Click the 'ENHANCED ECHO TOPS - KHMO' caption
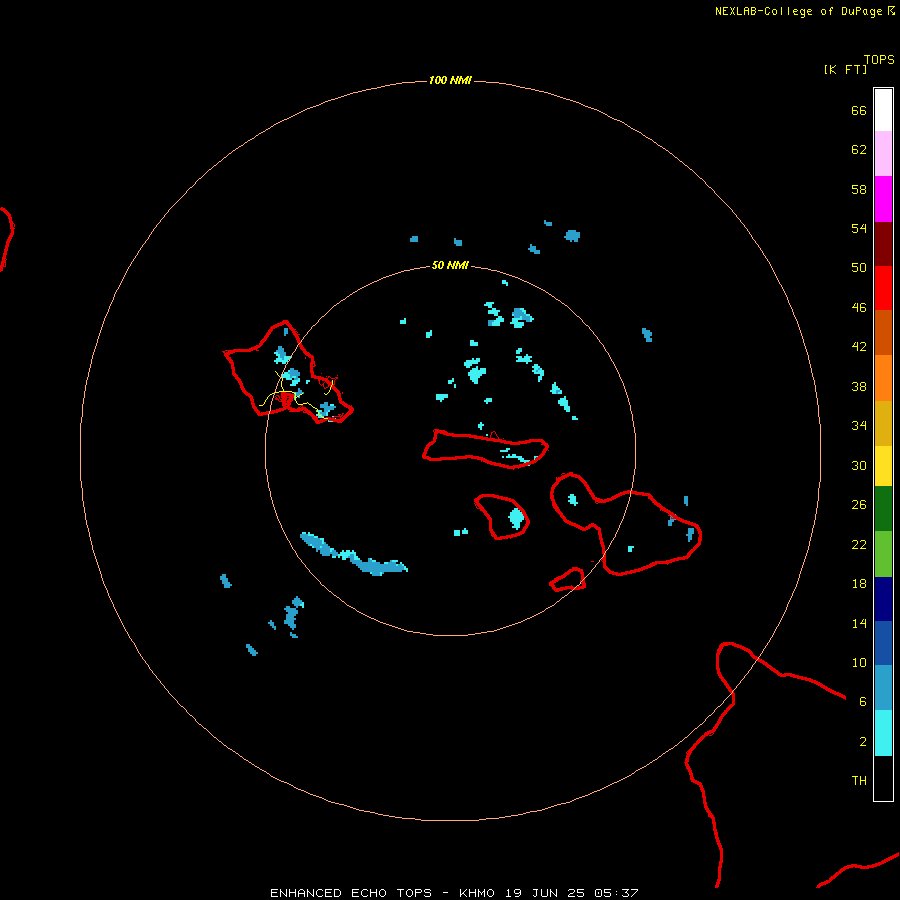This screenshot has width=900, height=900. (x=382, y=893)
